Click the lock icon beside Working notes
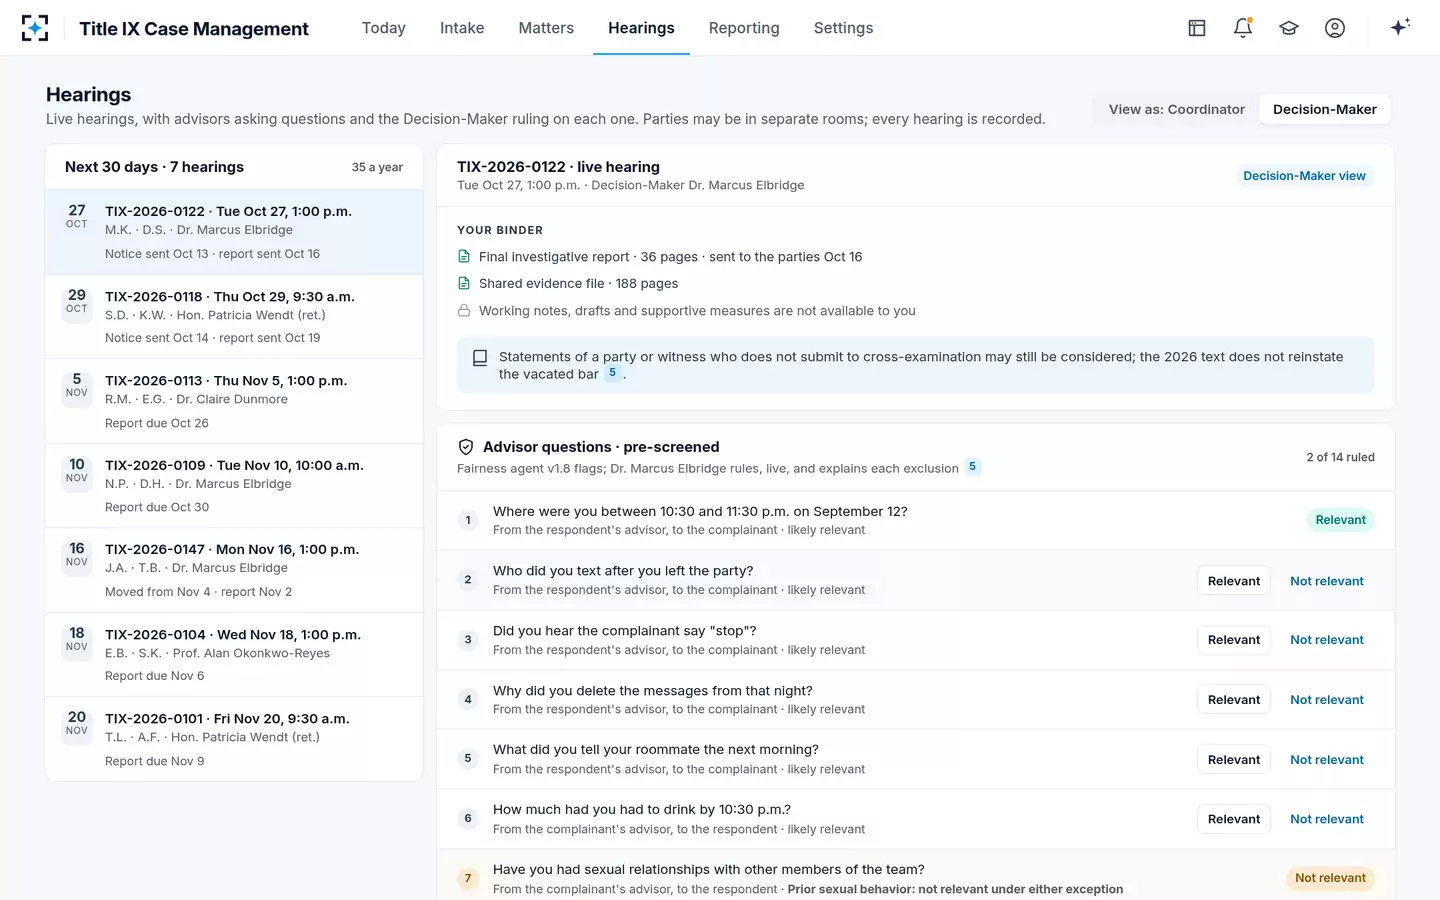The height and width of the screenshot is (900, 1440). [464, 311]
